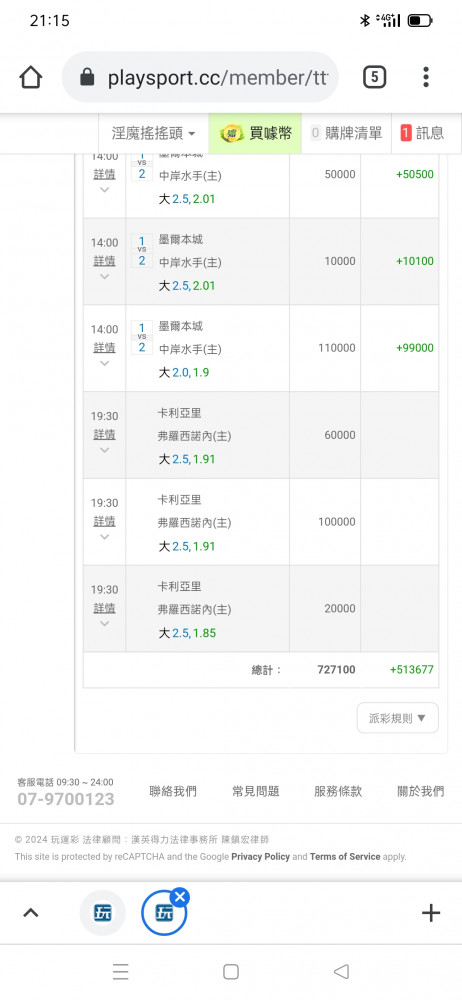The image size is (462, 1000).
Task: Tap the Android back navigation icon
Action: pyautogui.click(x=341, y=971)
